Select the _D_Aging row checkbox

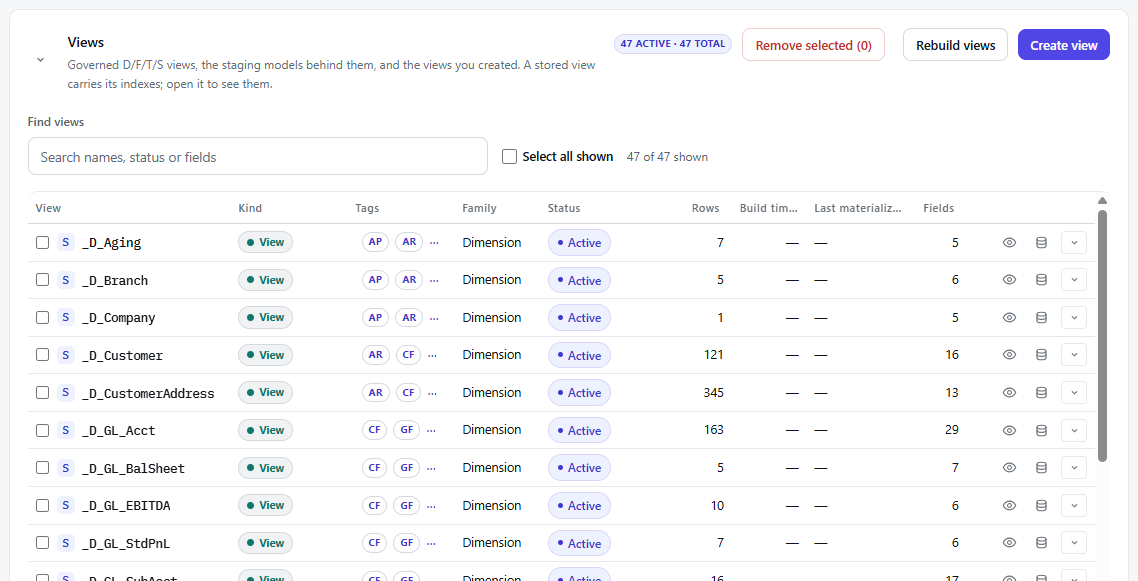pos(43,242)
